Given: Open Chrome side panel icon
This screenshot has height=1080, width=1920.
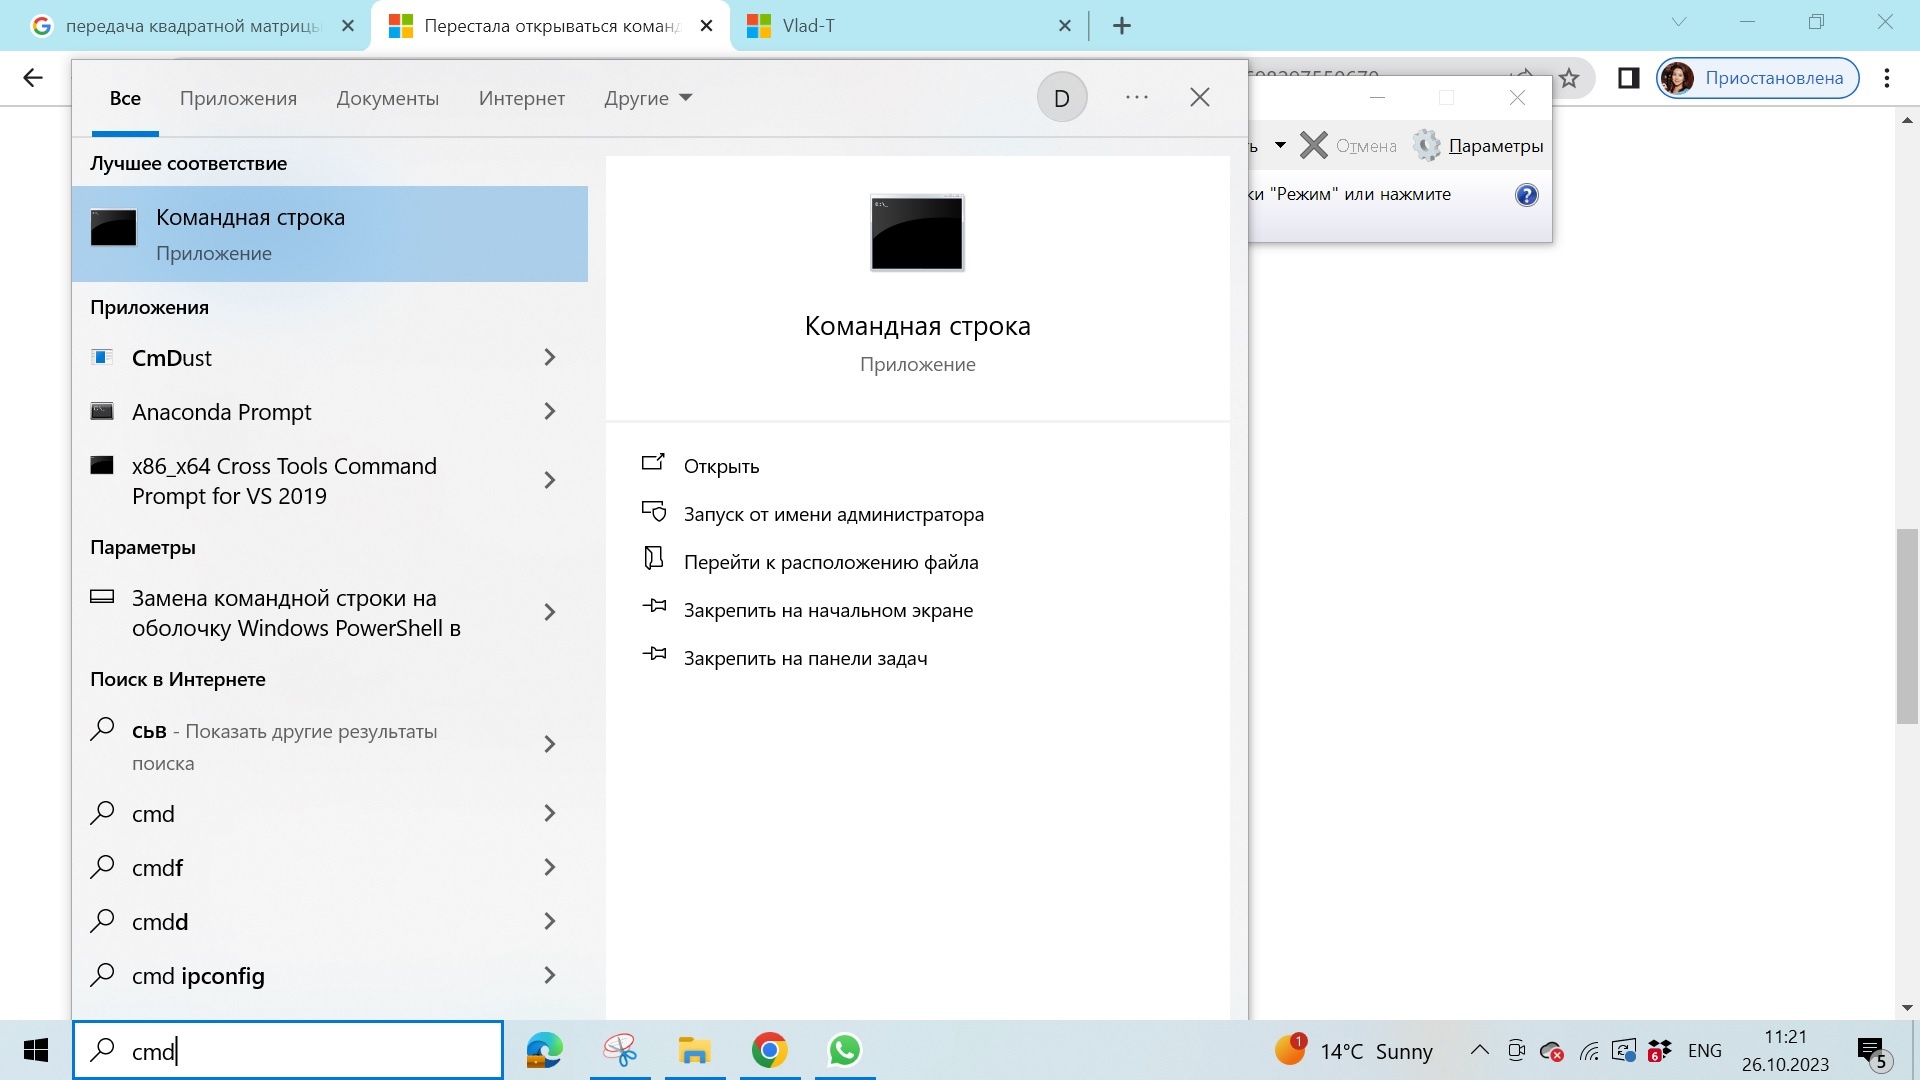Looking at the screenshot, I should click(x=1628, y=78).
